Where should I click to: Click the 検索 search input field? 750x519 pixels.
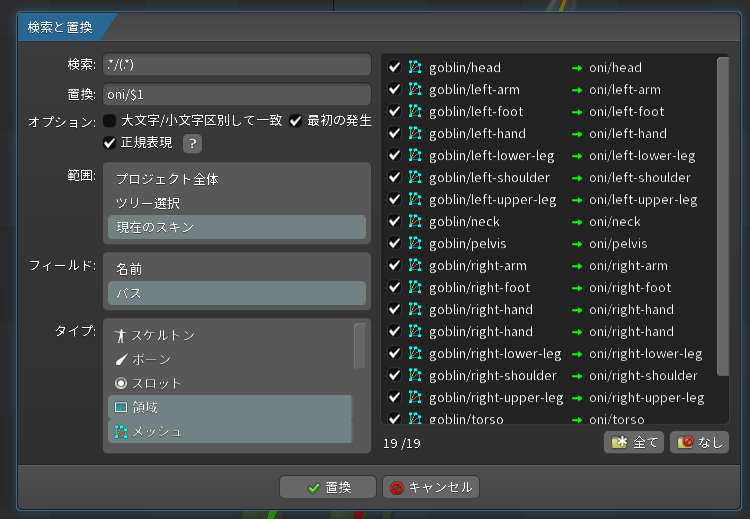237,64
